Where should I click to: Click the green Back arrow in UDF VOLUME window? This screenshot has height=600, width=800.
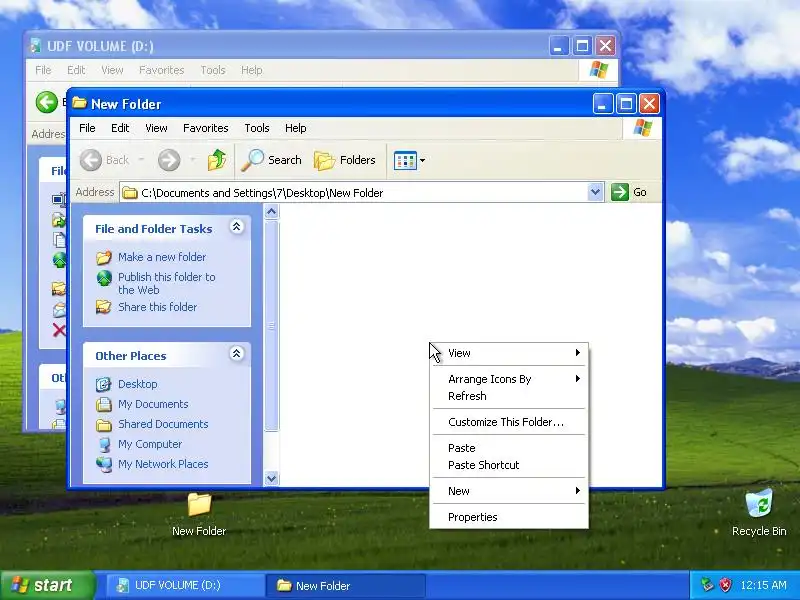point(46,102)
